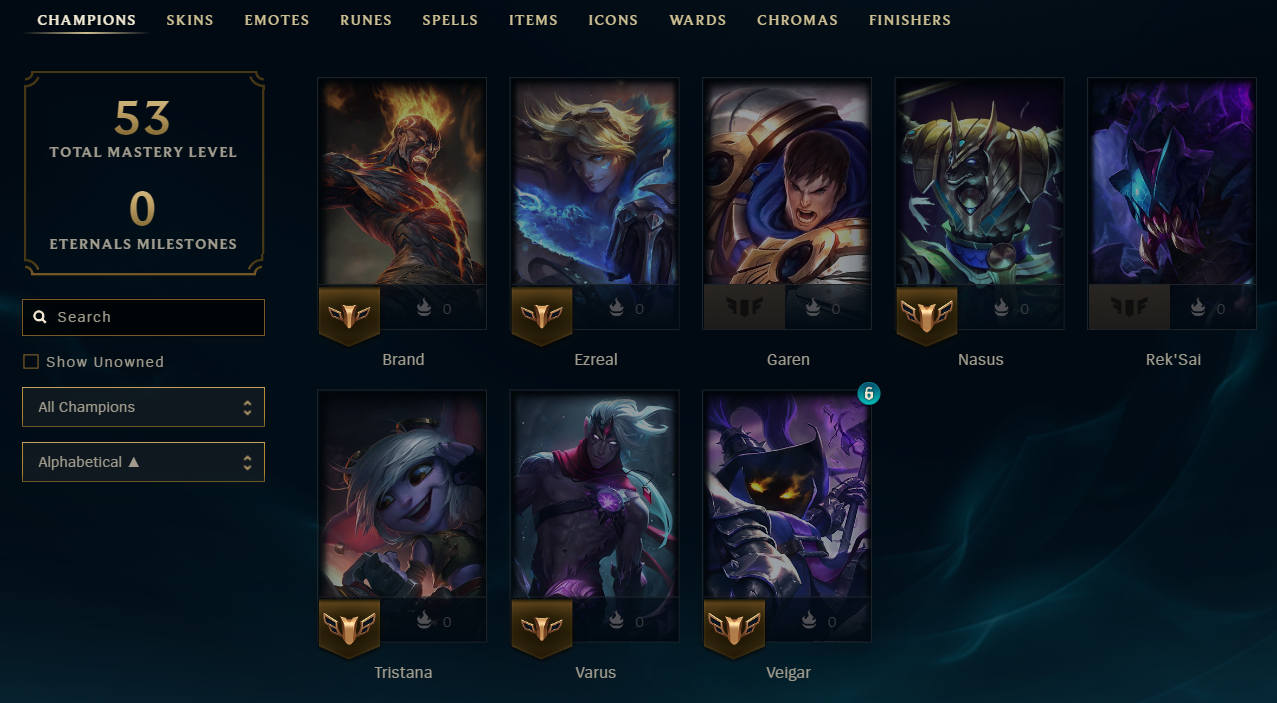Open the Veigar champion card

click(x=787, y=517)
